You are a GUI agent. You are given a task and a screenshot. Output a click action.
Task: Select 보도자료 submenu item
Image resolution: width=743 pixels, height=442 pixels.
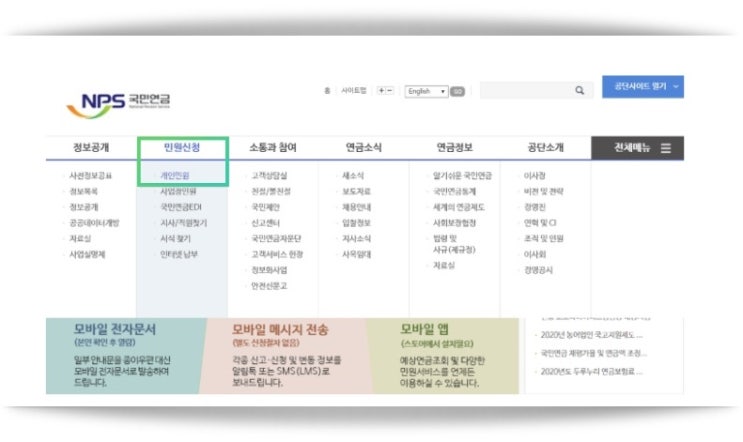tap(356, 191)
